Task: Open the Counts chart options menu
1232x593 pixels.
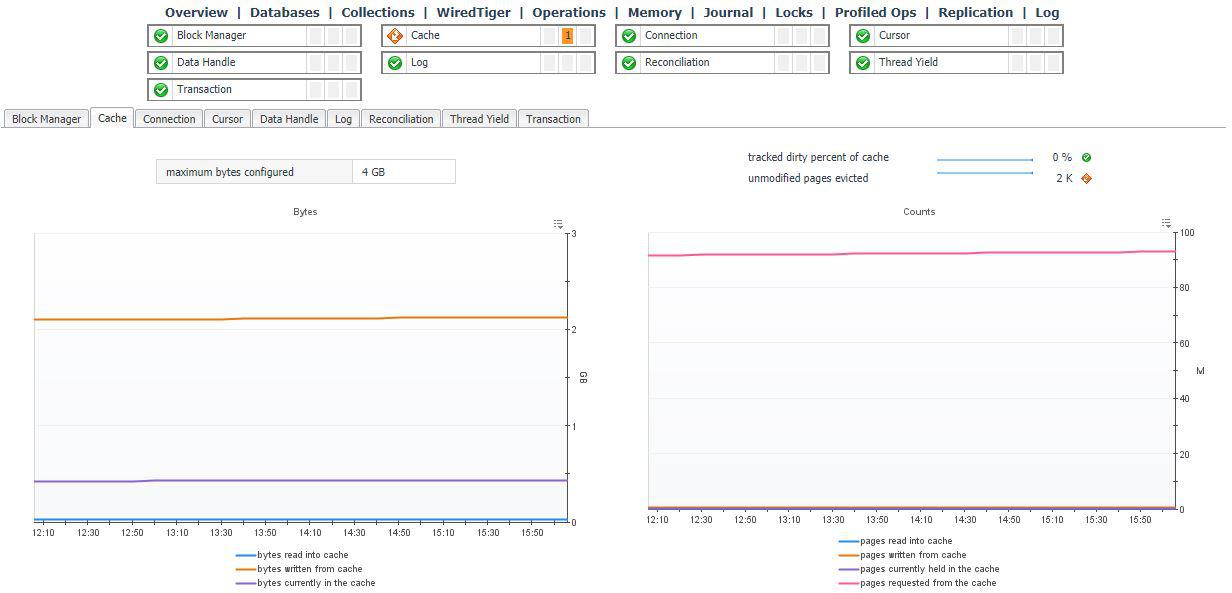Action: (1166, 223)
